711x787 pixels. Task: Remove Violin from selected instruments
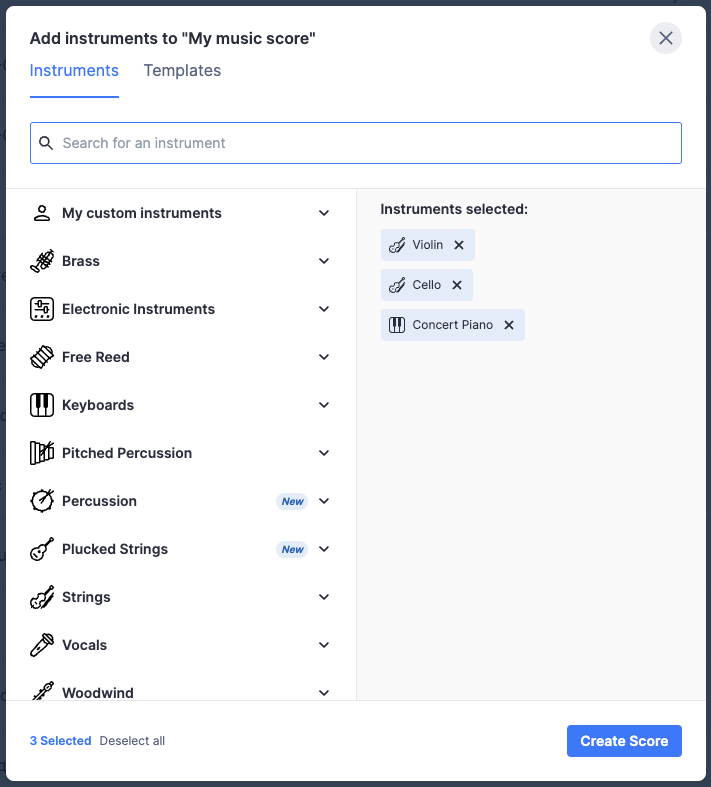[459, 245]
